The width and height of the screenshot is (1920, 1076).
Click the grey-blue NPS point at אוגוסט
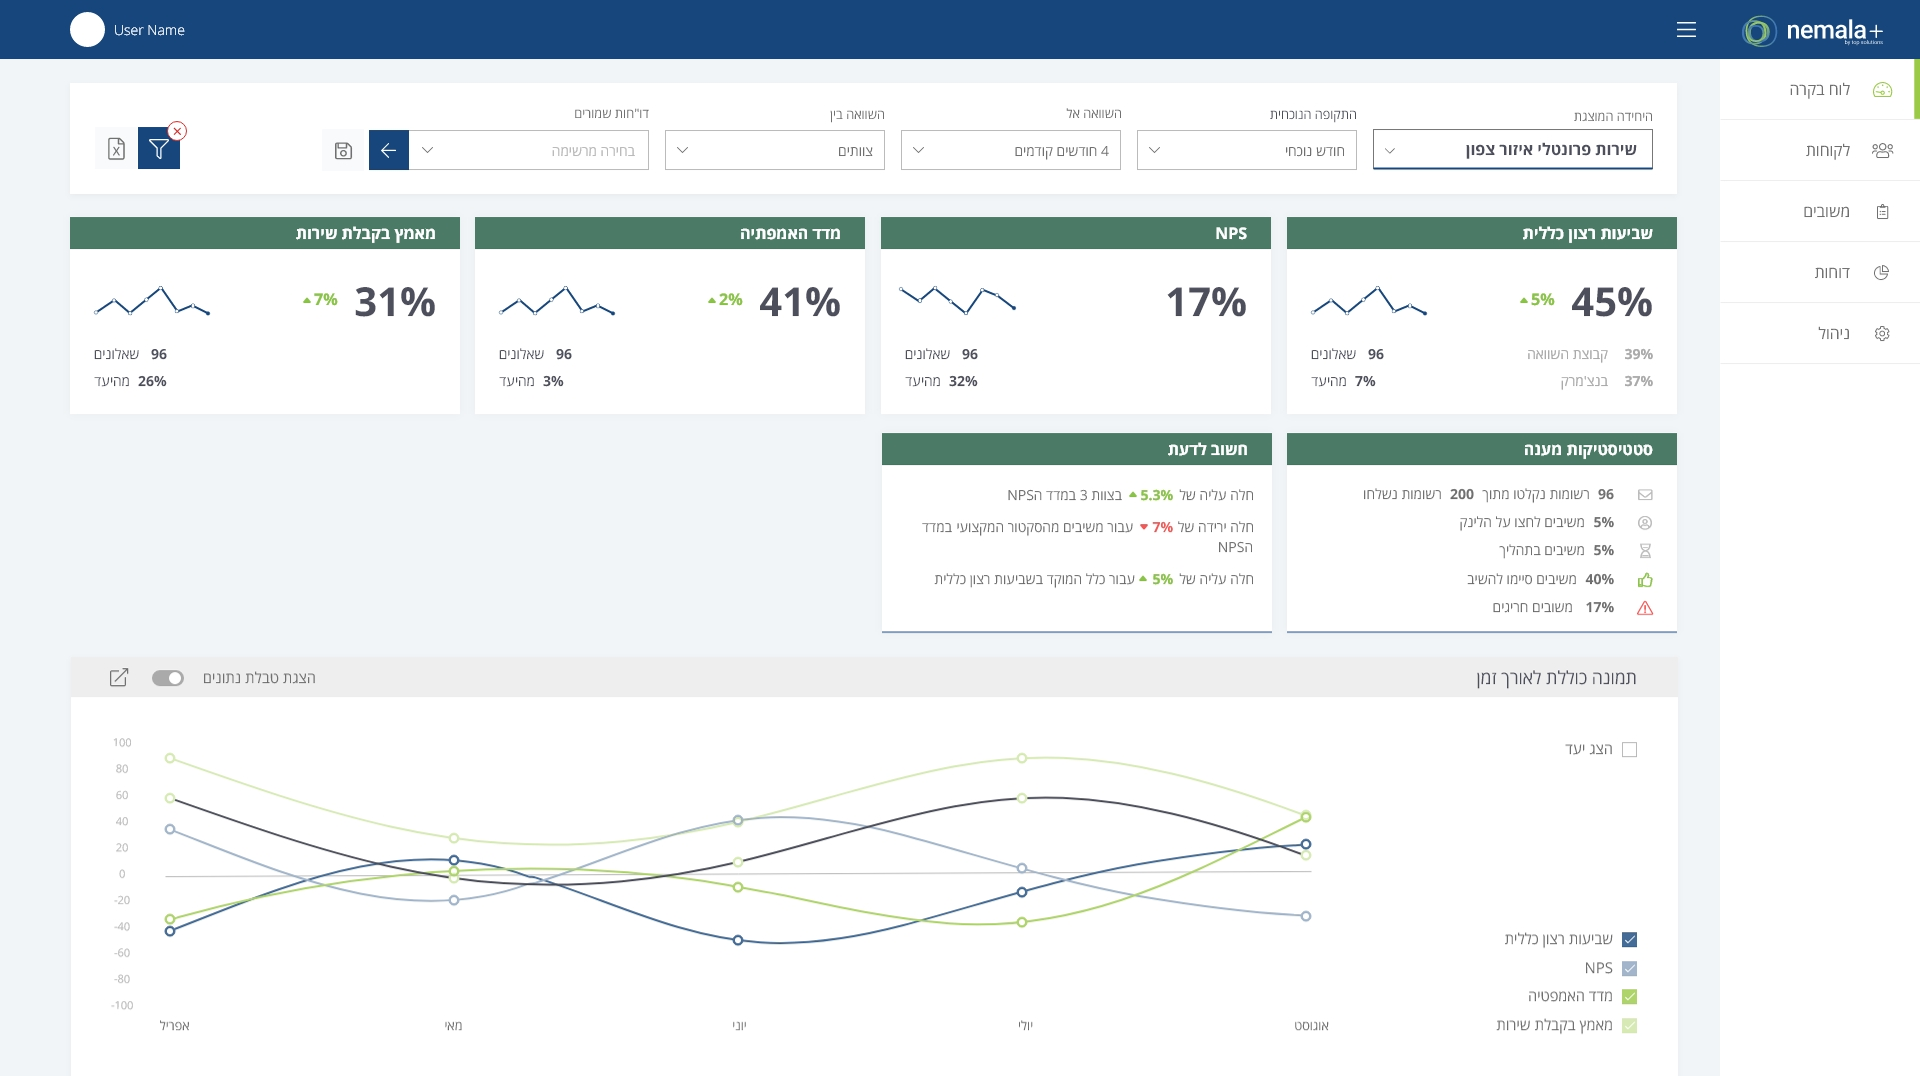[x=1306, y=917]
